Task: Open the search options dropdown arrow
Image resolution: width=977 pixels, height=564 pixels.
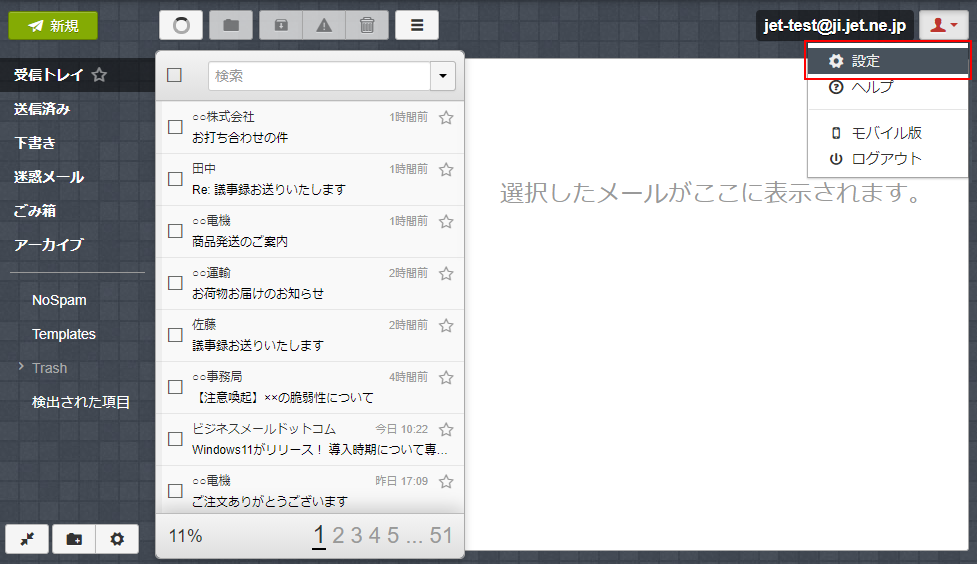Action: (443, 76)
